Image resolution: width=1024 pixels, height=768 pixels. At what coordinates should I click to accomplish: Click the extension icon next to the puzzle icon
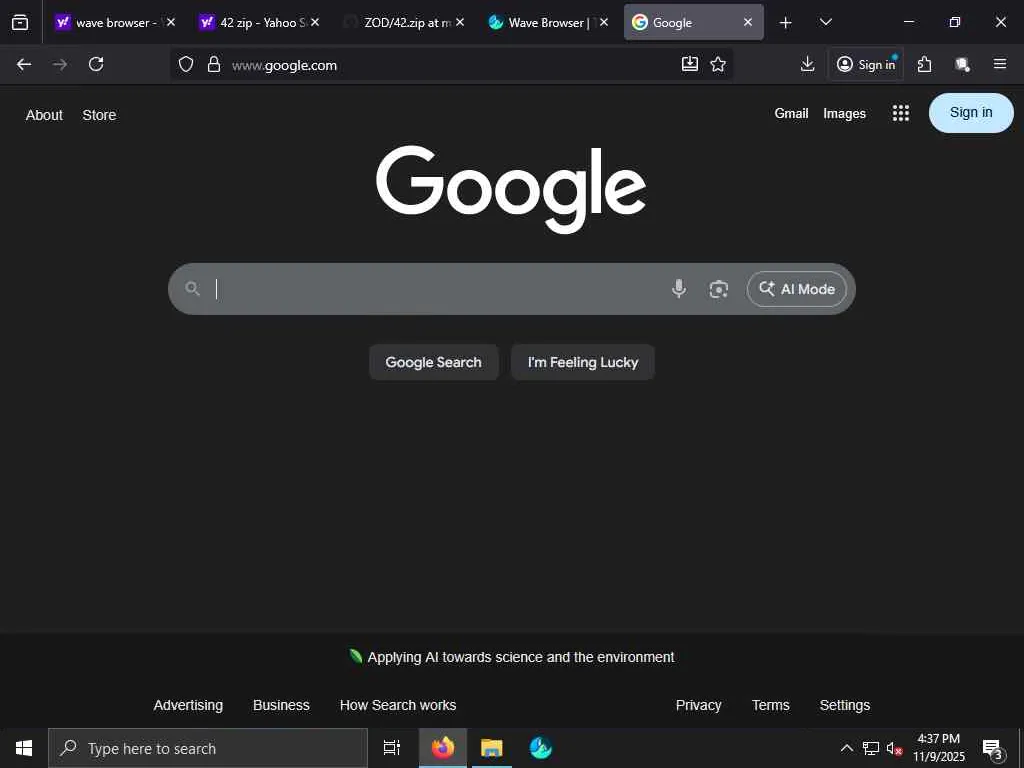click(x=962, y=64)
